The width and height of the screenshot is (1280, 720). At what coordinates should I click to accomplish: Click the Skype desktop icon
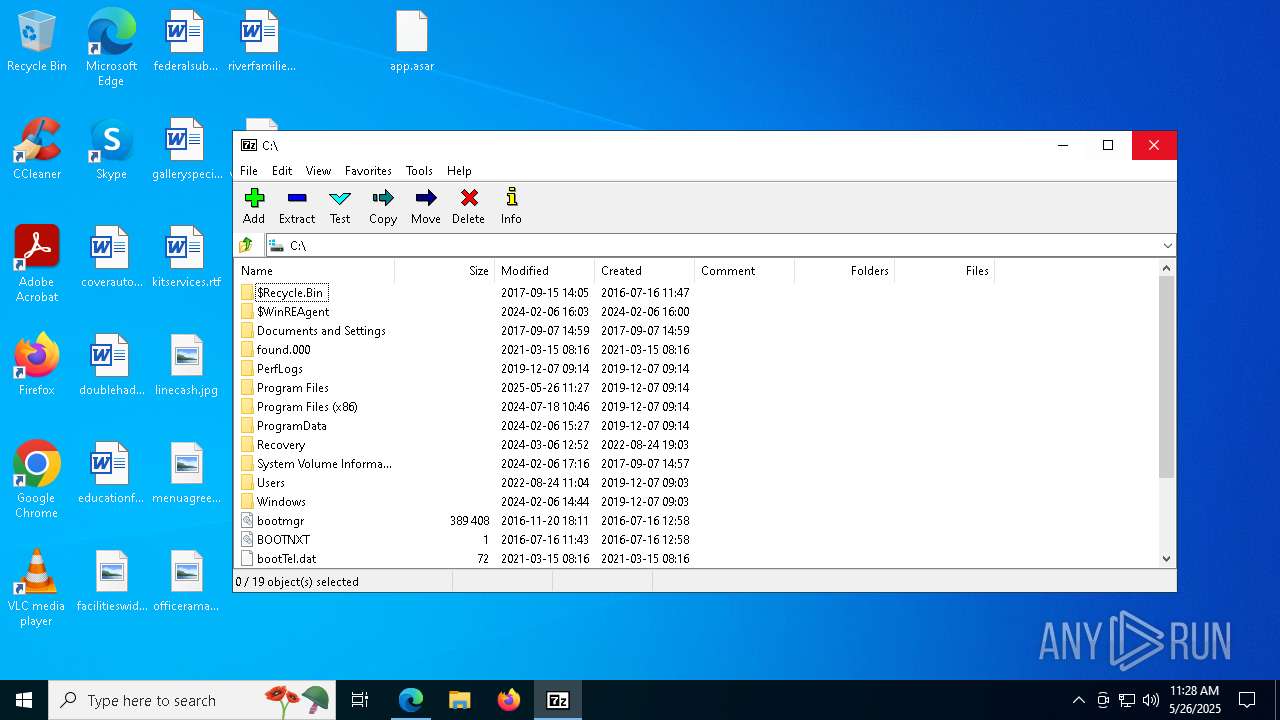[111, 150]
